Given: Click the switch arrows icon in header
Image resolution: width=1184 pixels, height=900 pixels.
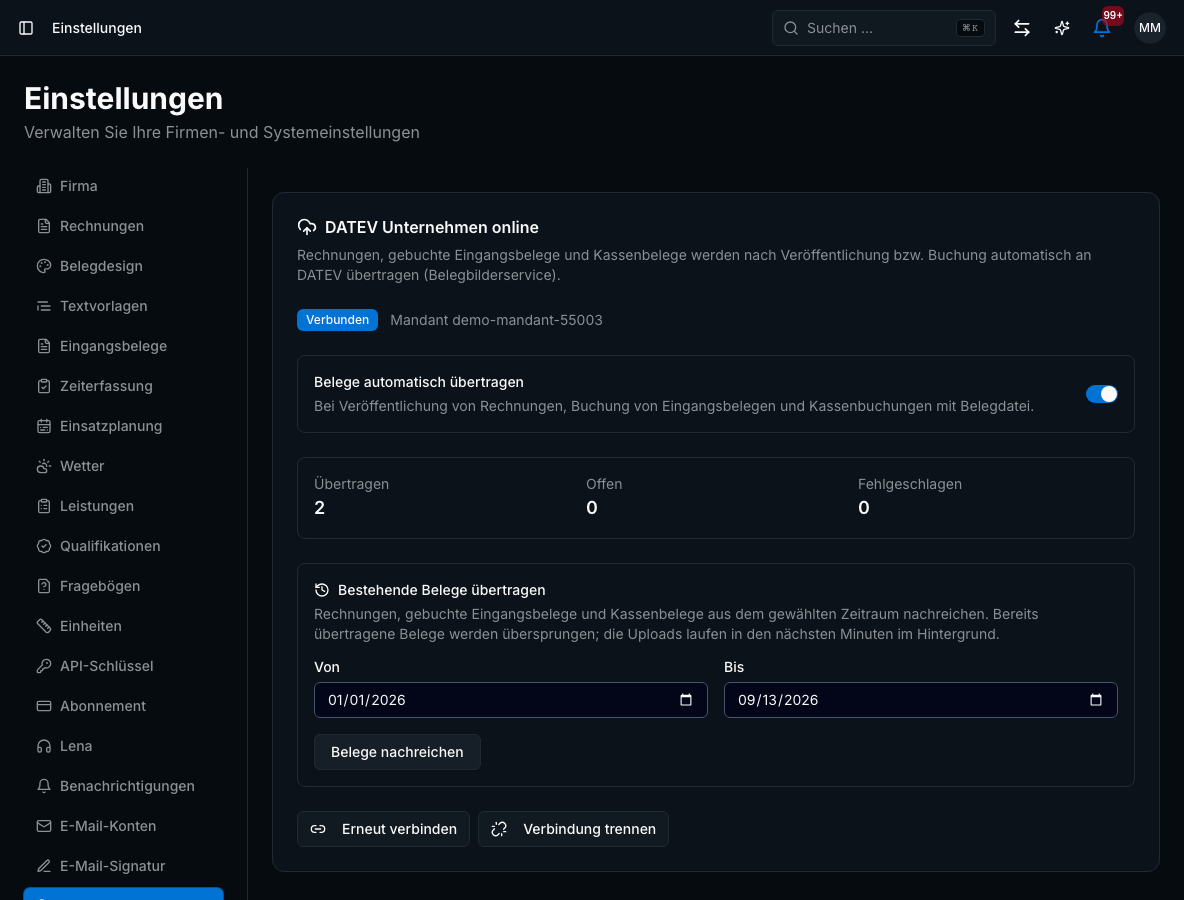Looking at the screenshot, I should [x=1022, y=28].
